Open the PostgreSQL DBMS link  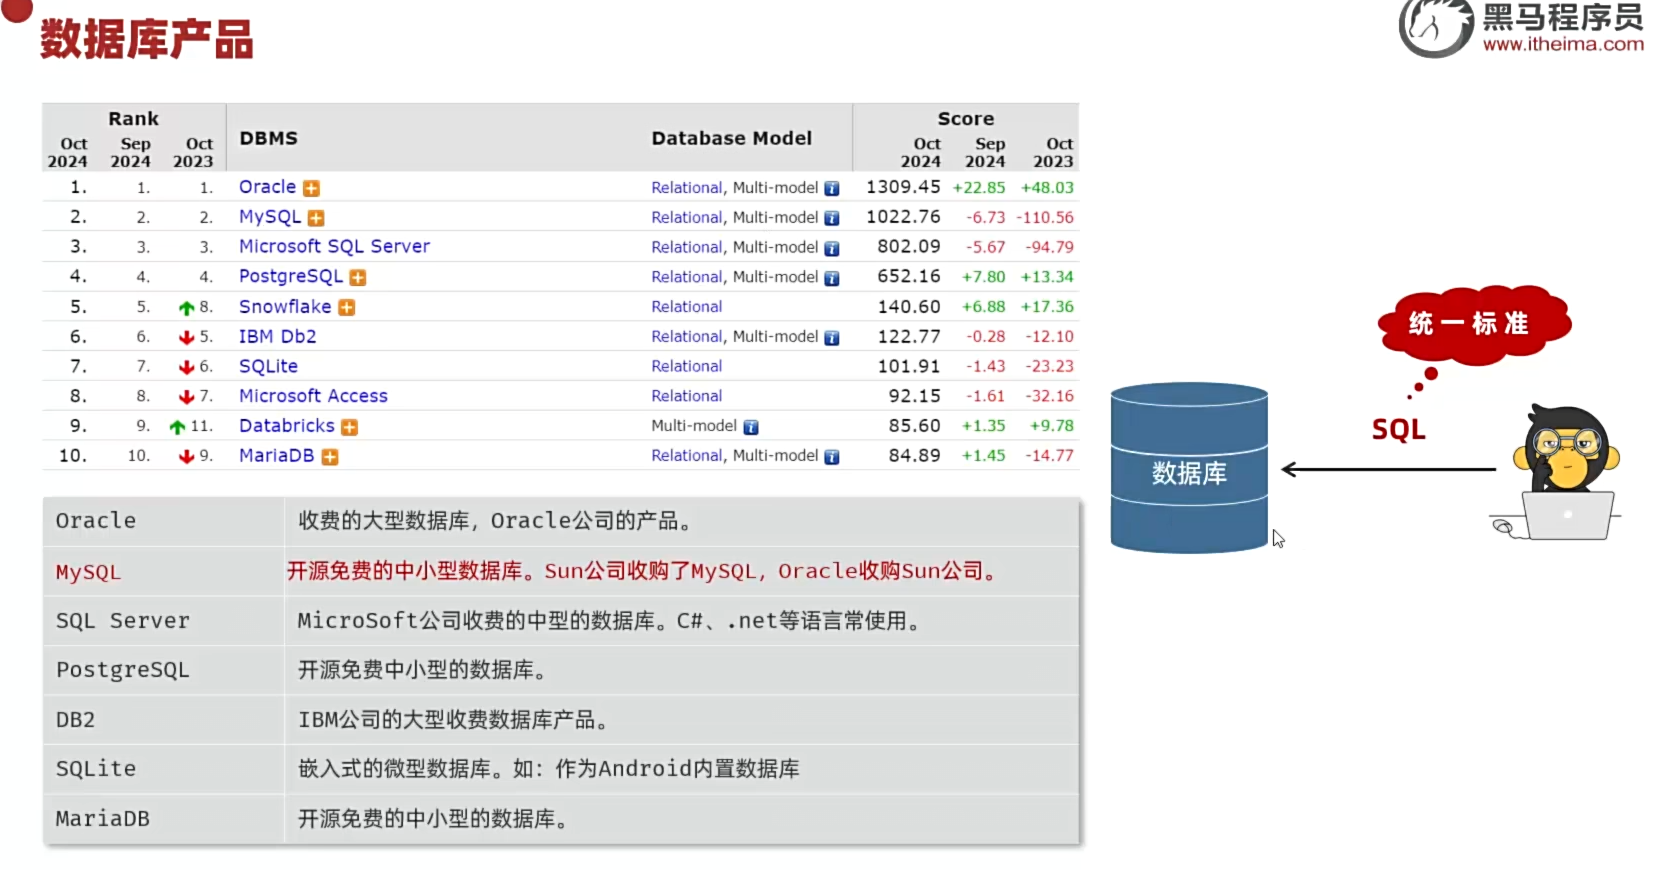(290, 277)
